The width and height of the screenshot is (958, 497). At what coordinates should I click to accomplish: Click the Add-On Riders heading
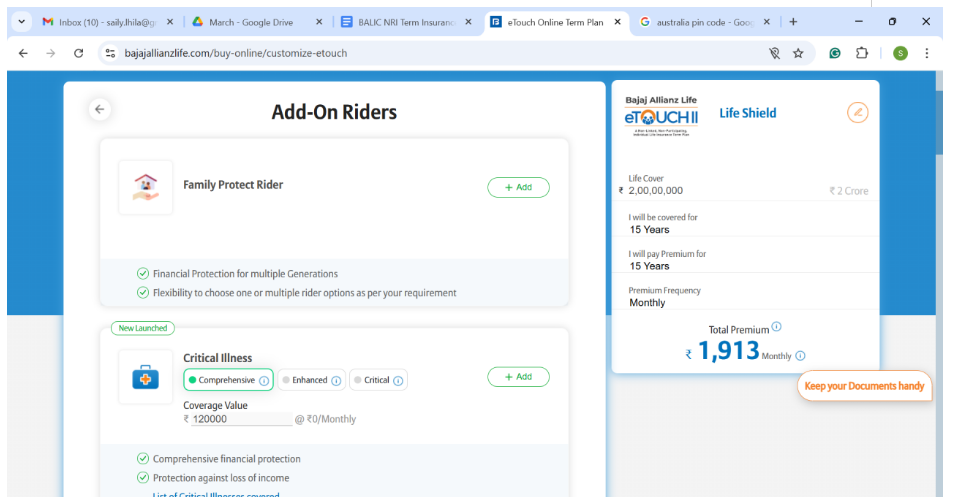click(x=334, y=112)
